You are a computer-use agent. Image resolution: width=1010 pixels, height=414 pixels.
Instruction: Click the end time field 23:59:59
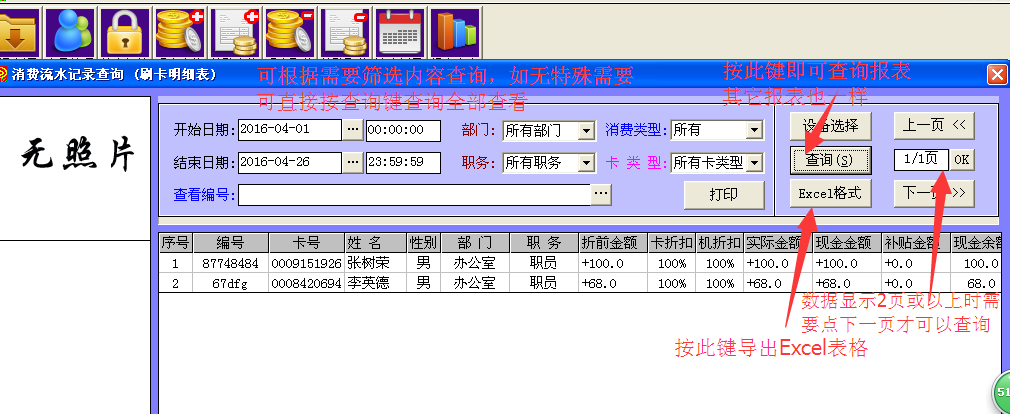403,163
